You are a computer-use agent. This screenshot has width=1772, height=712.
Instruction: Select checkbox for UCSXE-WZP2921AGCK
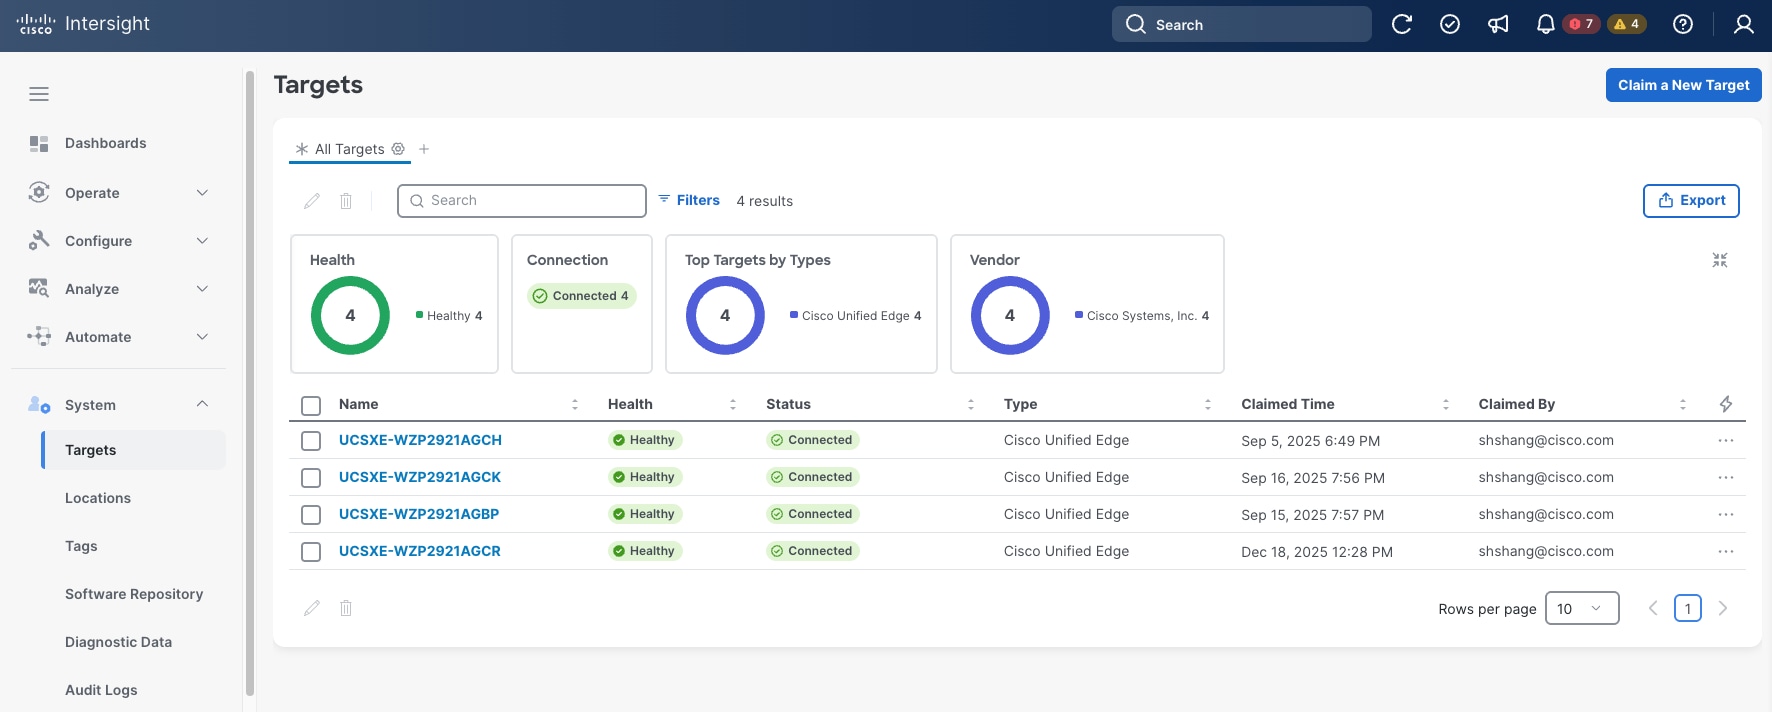coord(311,478)
